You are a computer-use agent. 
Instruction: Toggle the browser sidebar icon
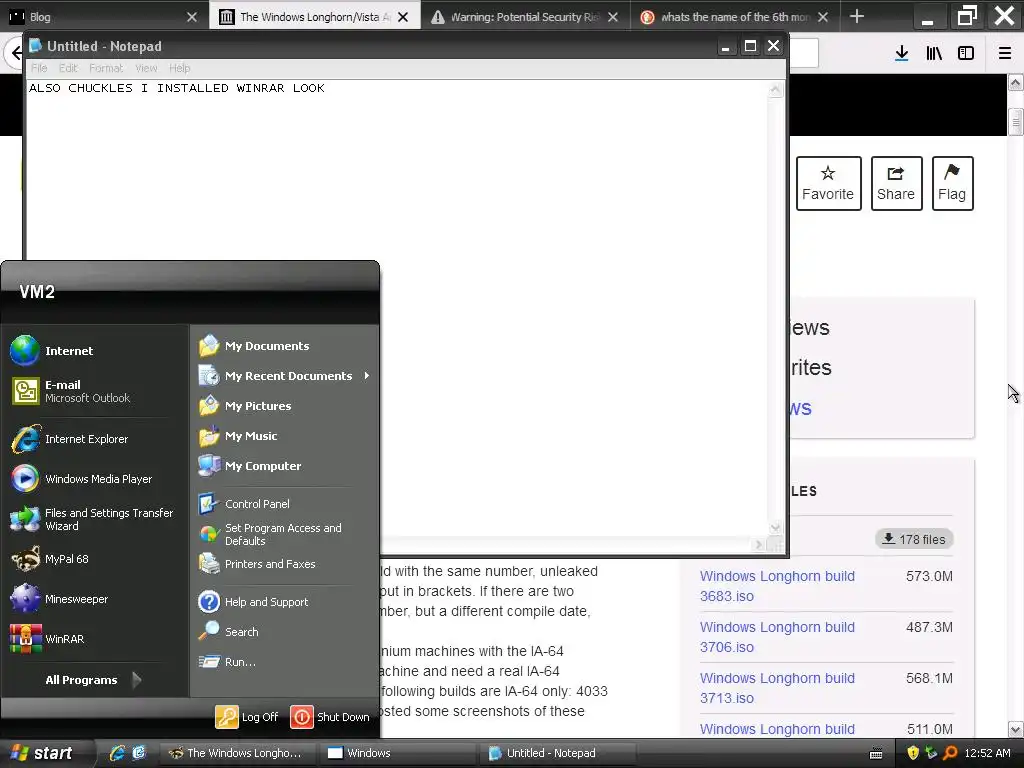(966, 54)
